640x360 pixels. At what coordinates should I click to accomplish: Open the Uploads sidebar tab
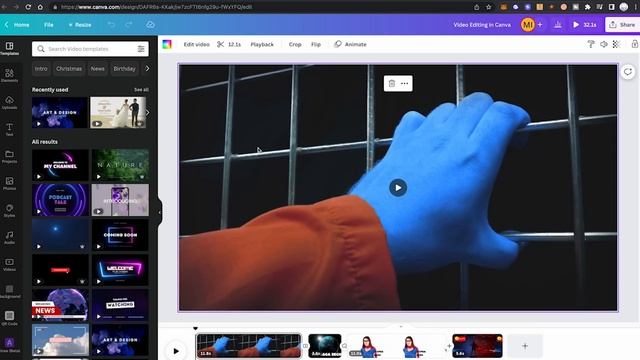[9, 102]
